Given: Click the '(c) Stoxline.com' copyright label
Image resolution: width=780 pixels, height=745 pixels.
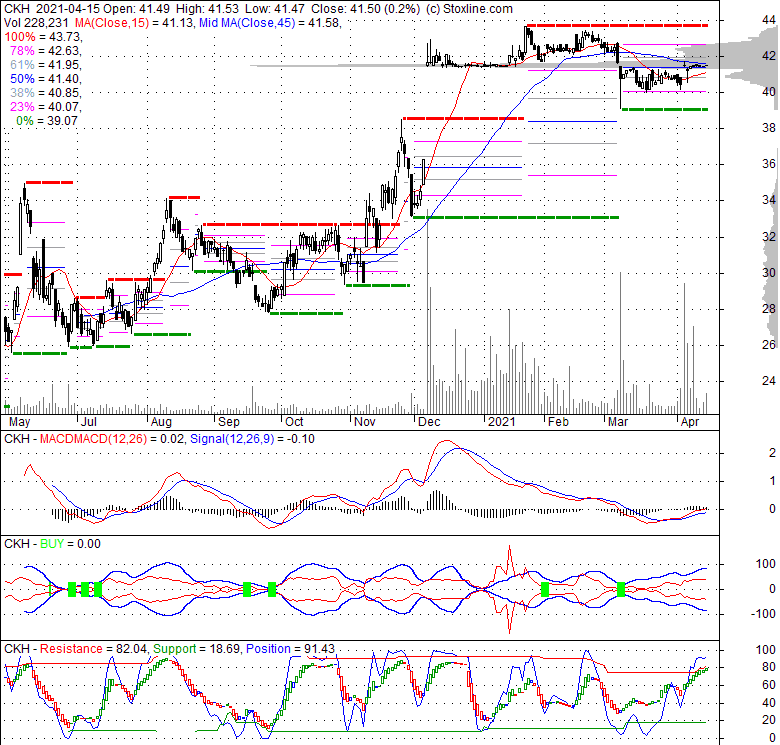Looking at the screenshot, I should [x=470, y=8].
